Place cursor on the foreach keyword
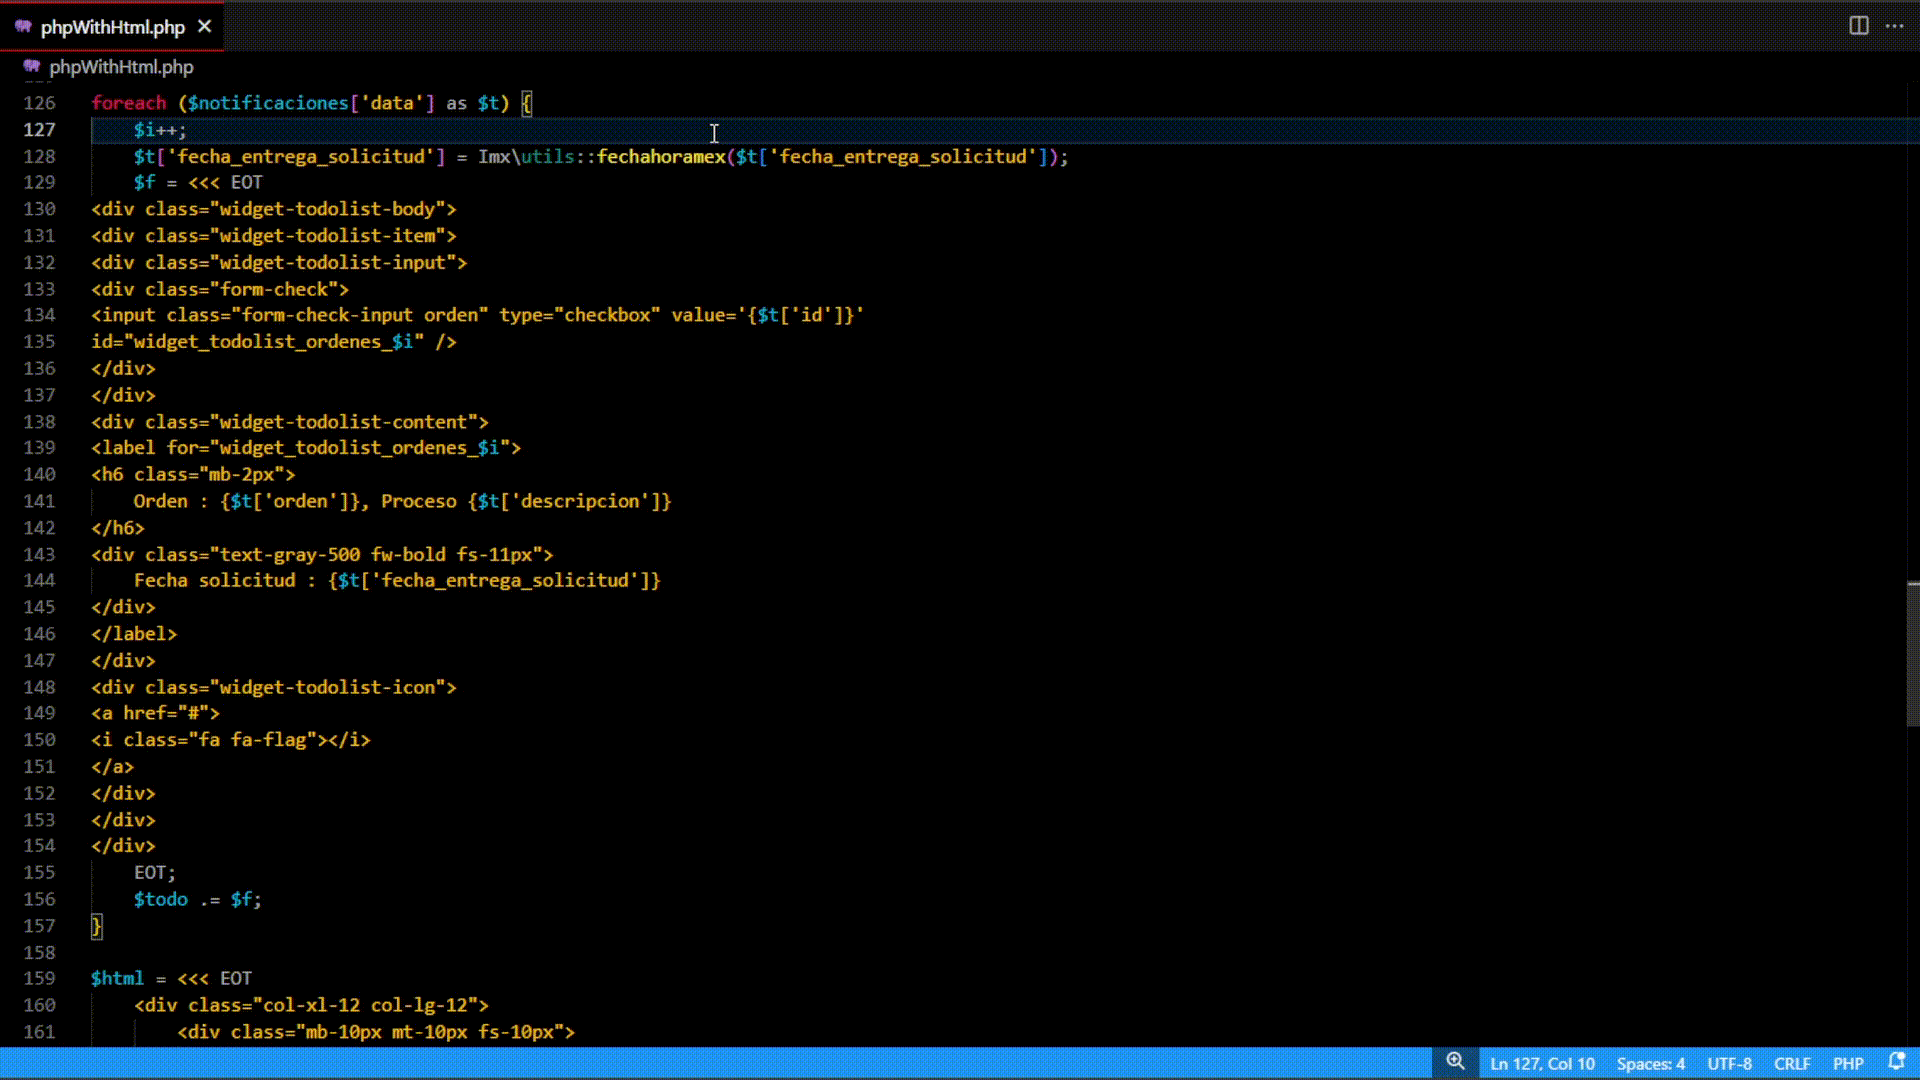 [128, 103]
